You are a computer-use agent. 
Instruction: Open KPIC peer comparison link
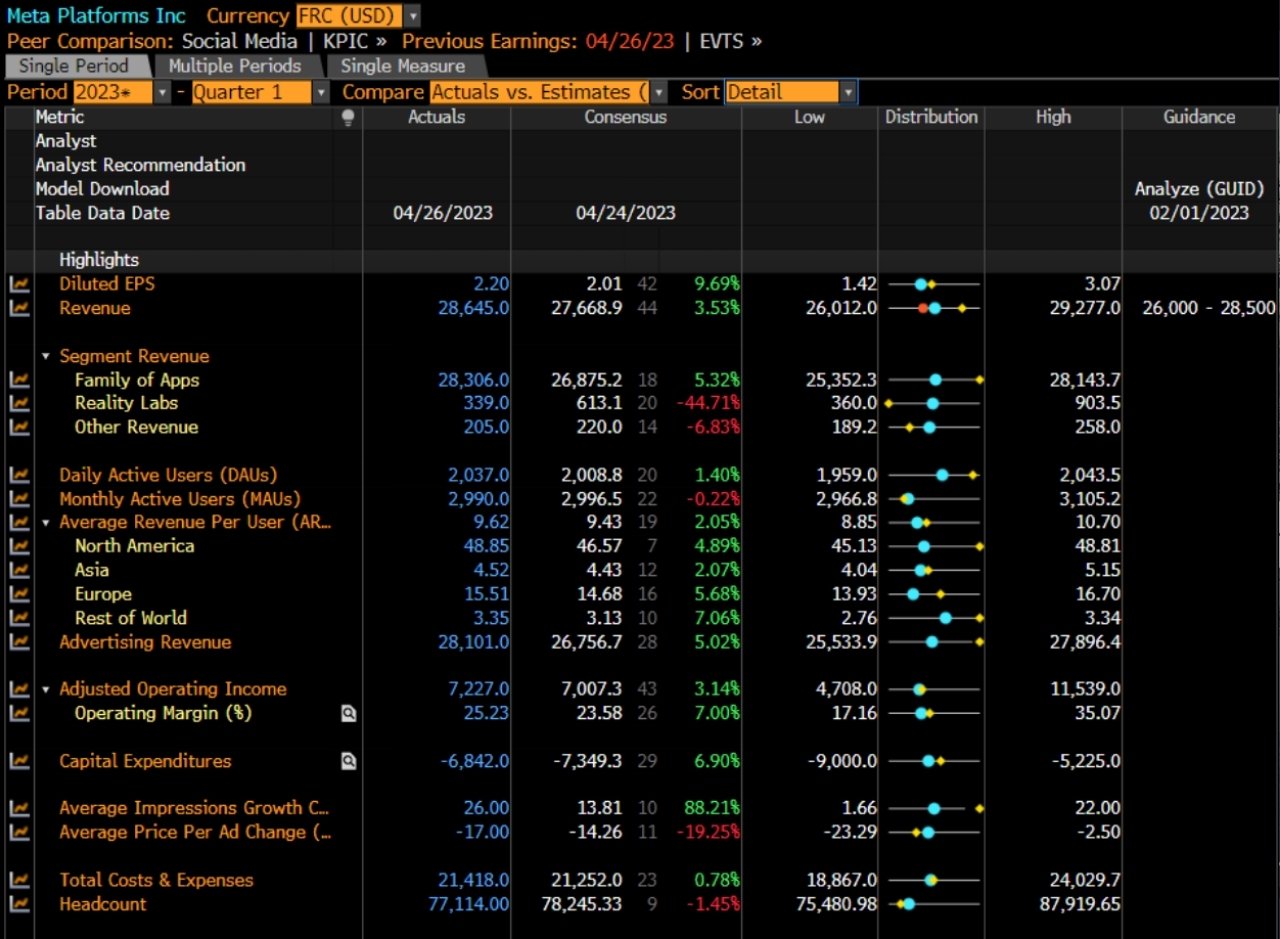[x=354, y=41]
